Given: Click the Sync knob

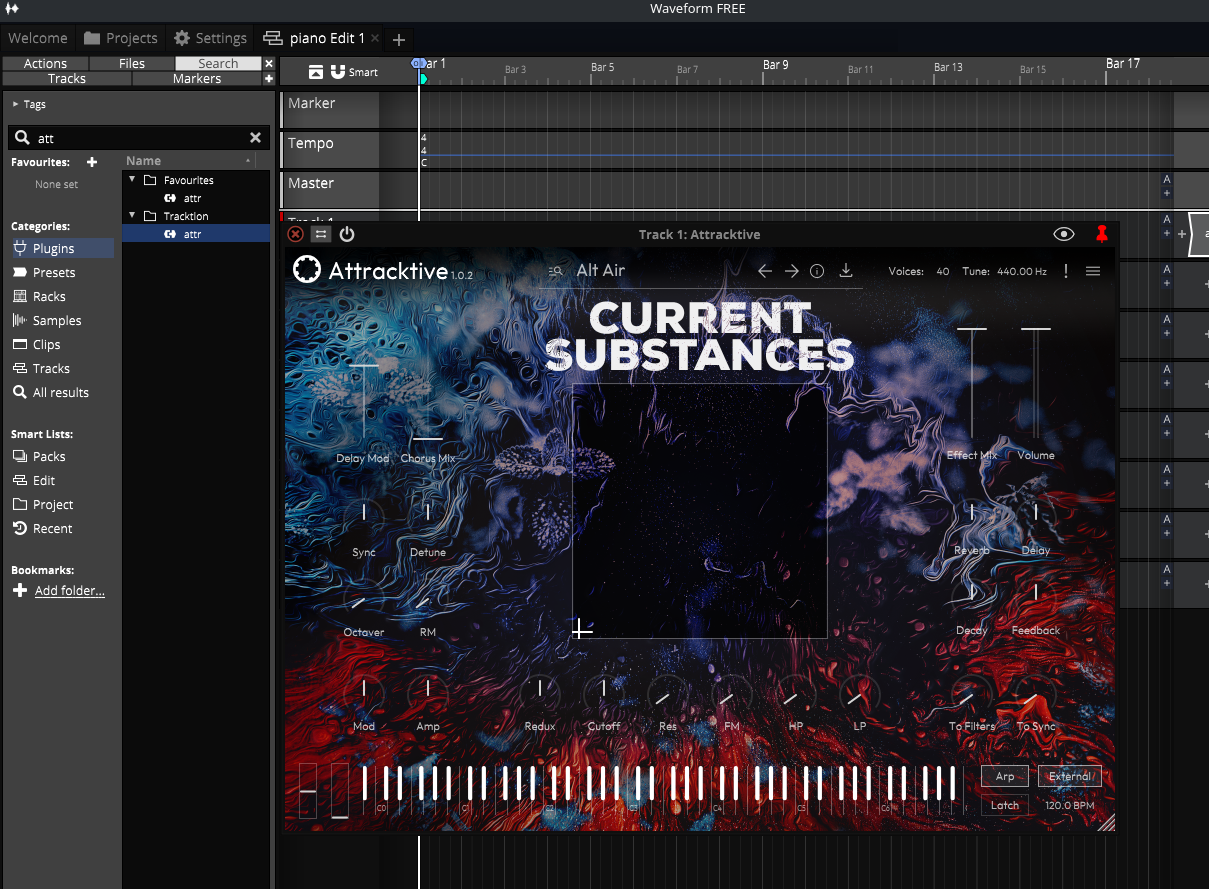Looking at the screenshot, I should [364, 514].
